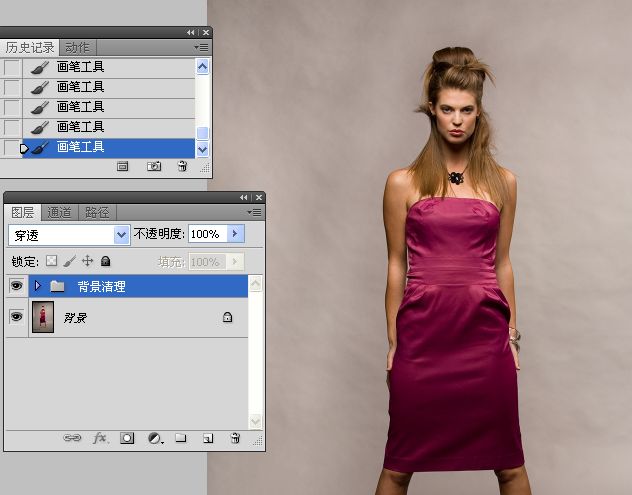This screenshot has width=632, height=495.
Task: Set history brush source on fourth 画笔工具 row
Action: 11,127
